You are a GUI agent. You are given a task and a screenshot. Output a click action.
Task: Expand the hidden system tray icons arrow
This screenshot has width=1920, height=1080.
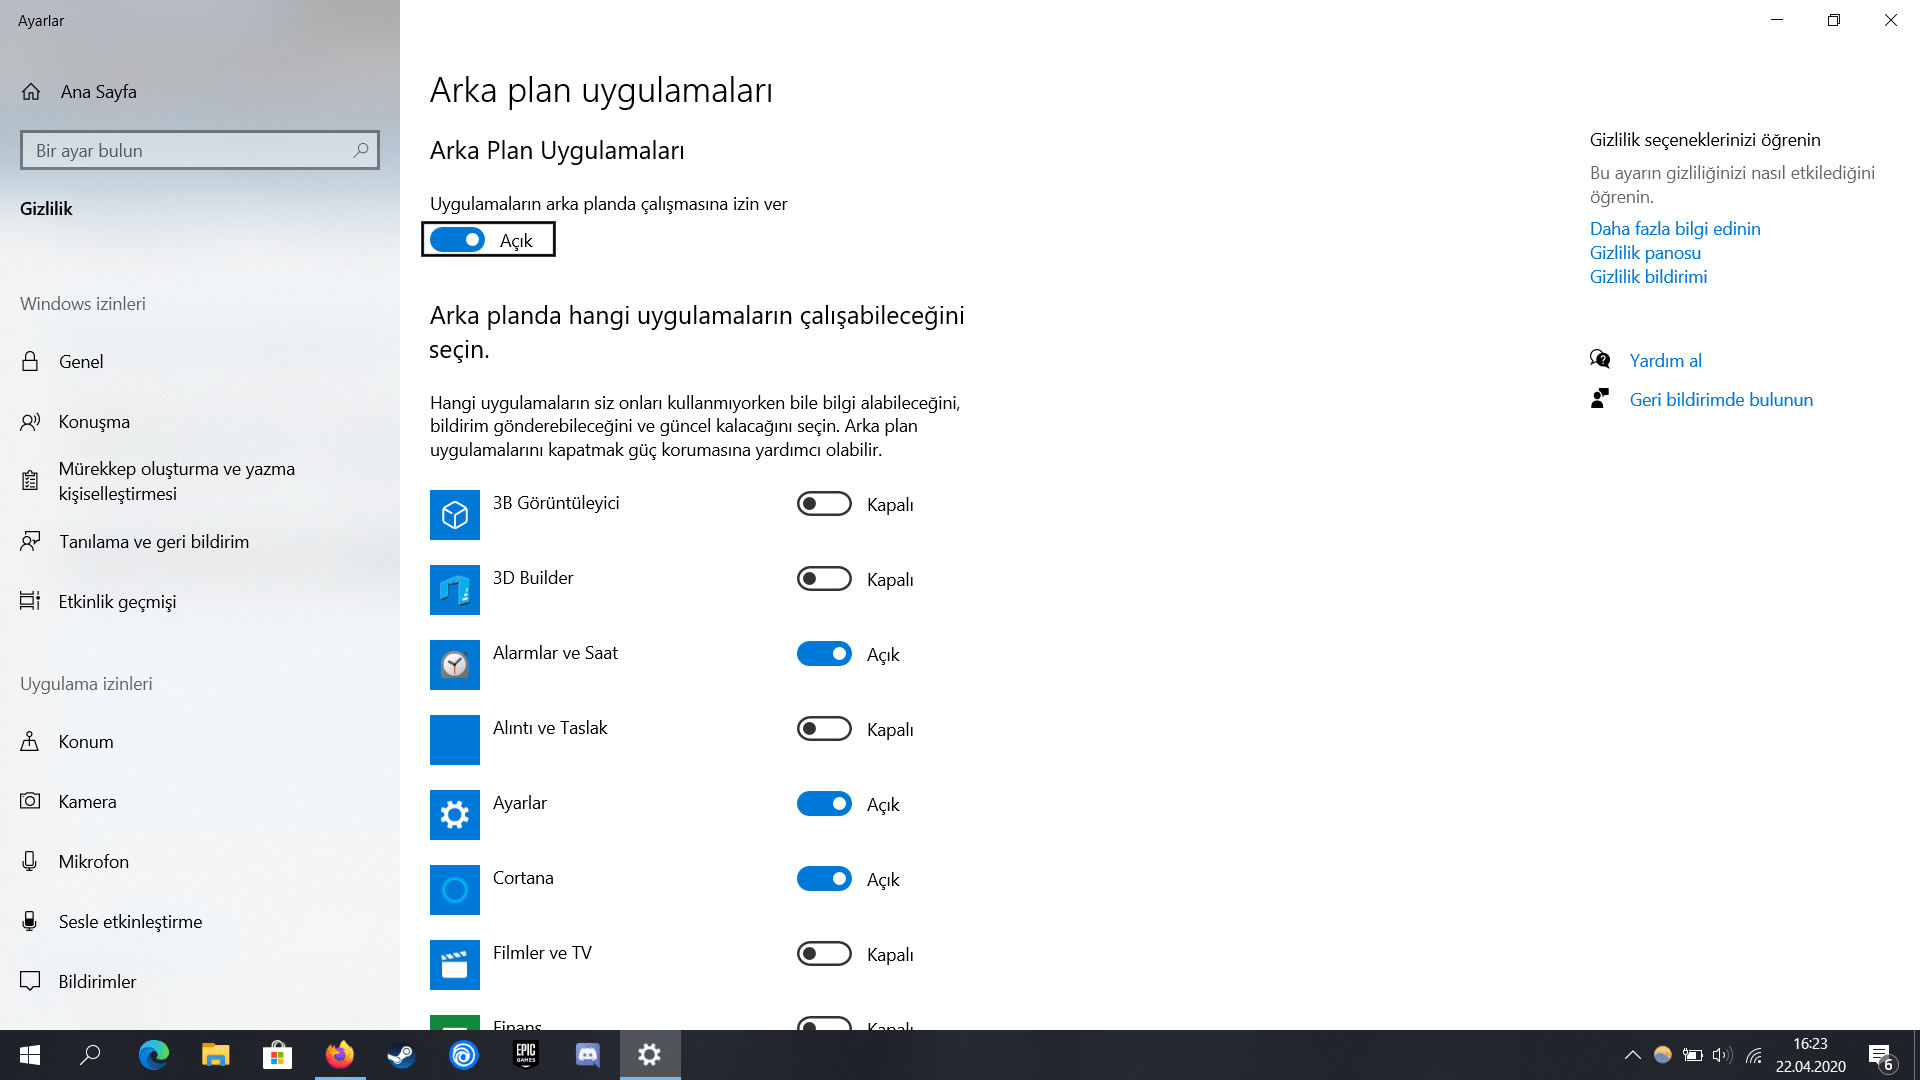(x=1632, y=1055)
